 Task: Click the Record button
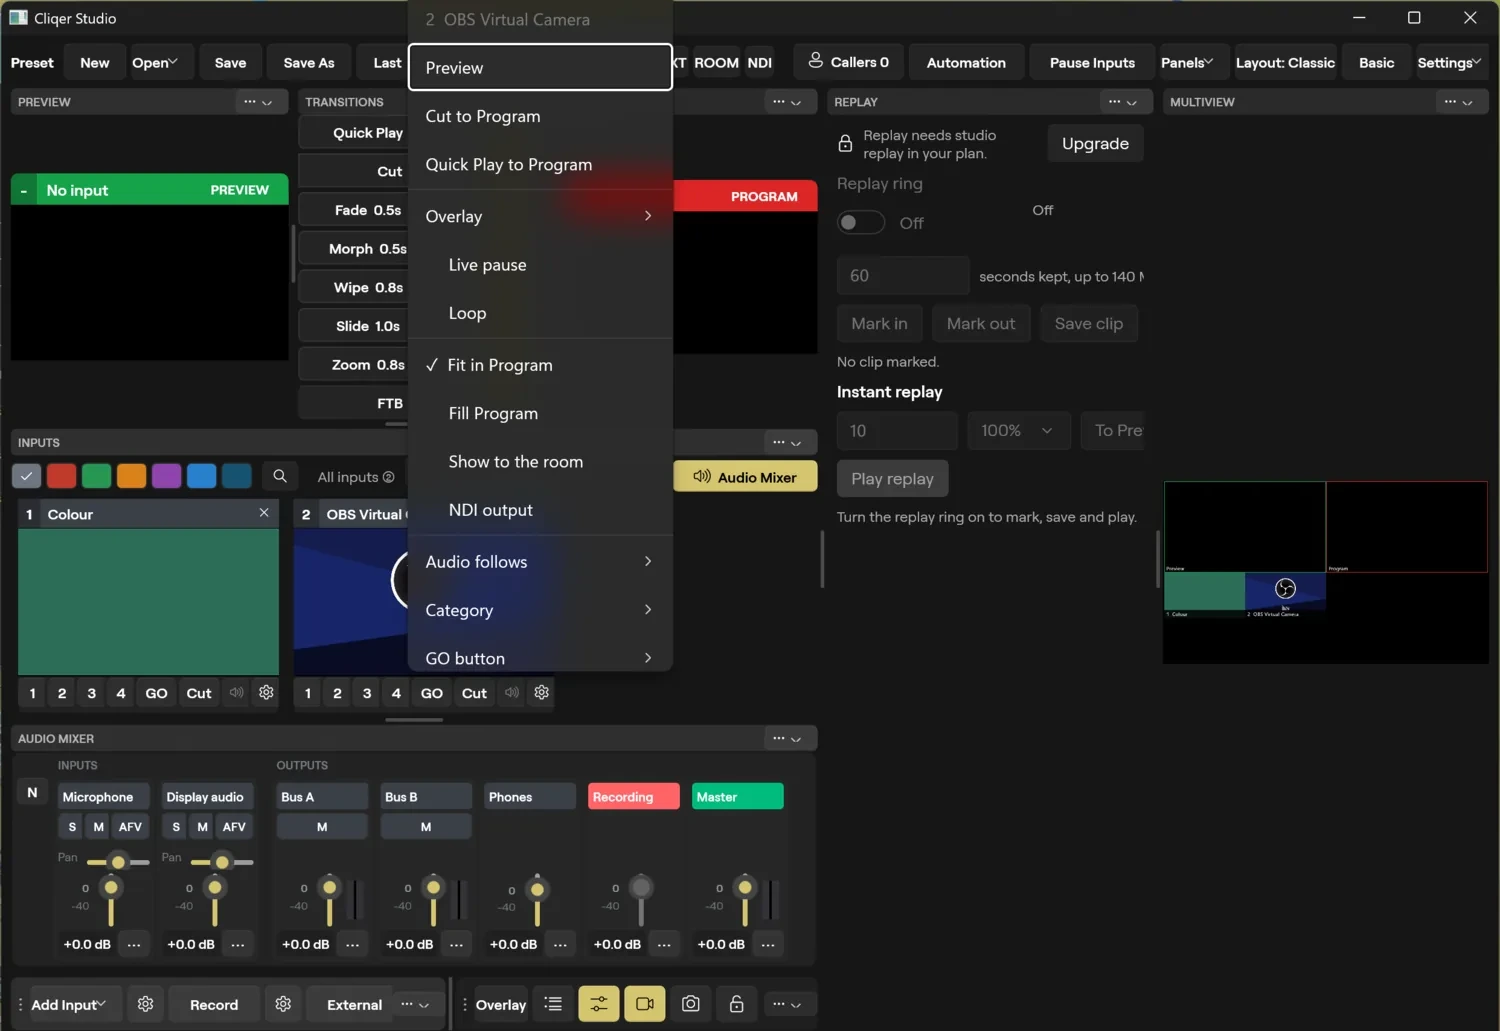coord(214,1004)
